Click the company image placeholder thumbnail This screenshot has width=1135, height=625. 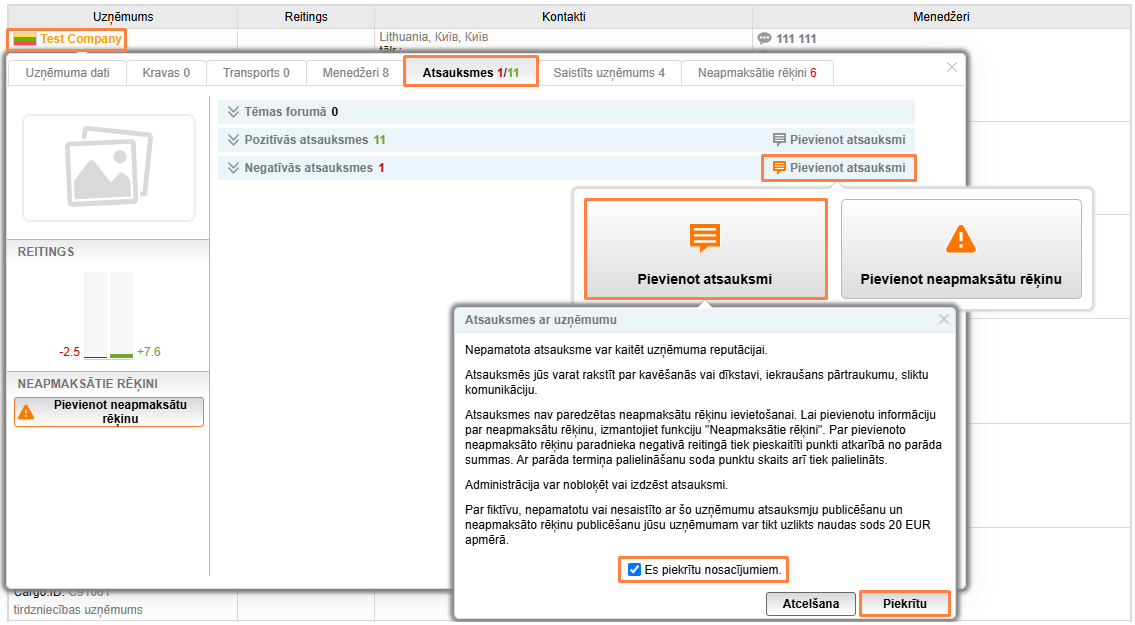[109, 168]
